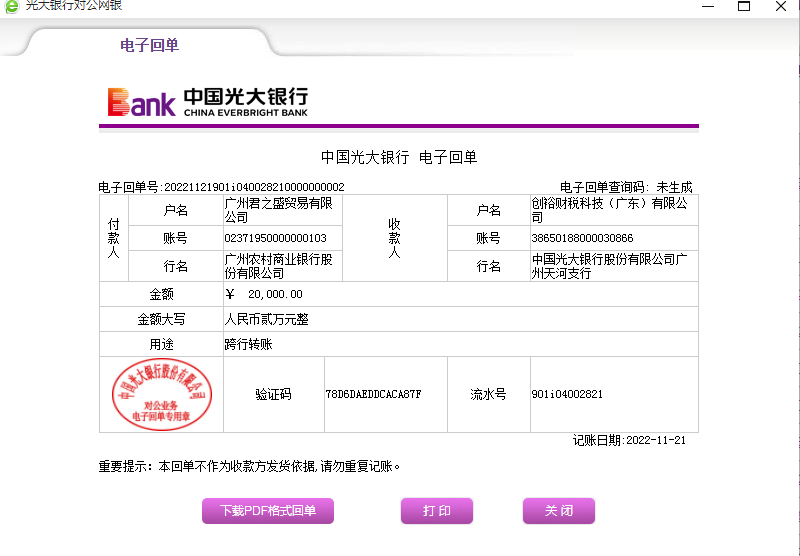Close the window with the X icon
The height and width of the screenshot is (556, 800).
781,6
